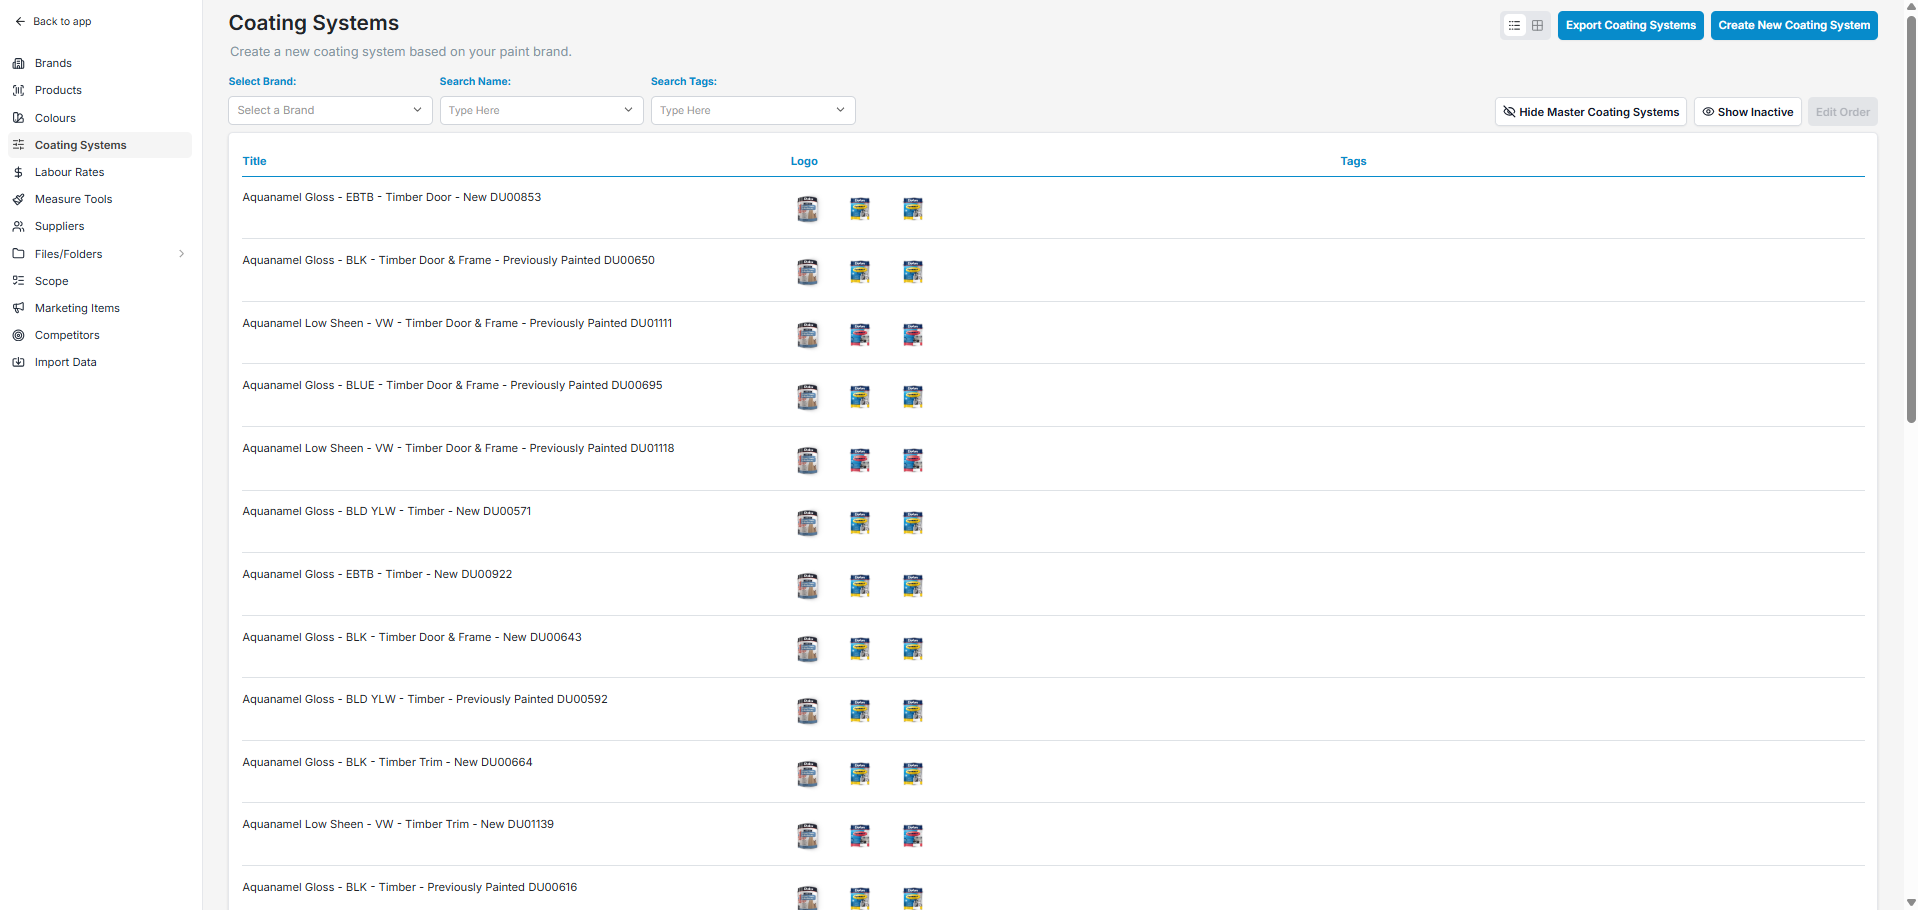Image resolution: width=1918 pixels, height=910 pixels.
Task: Open the Search Tags dropdown
Action: tap(752, 110)
